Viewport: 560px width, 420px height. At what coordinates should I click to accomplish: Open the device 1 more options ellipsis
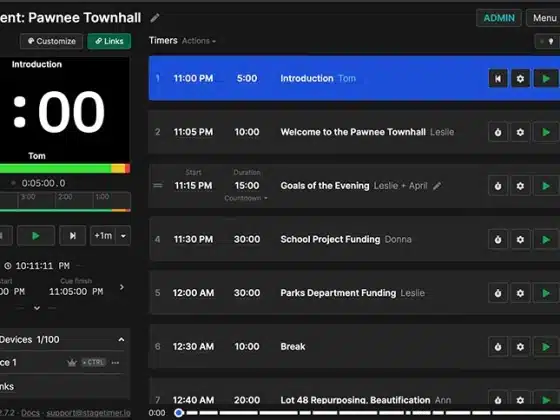point(115,363)
